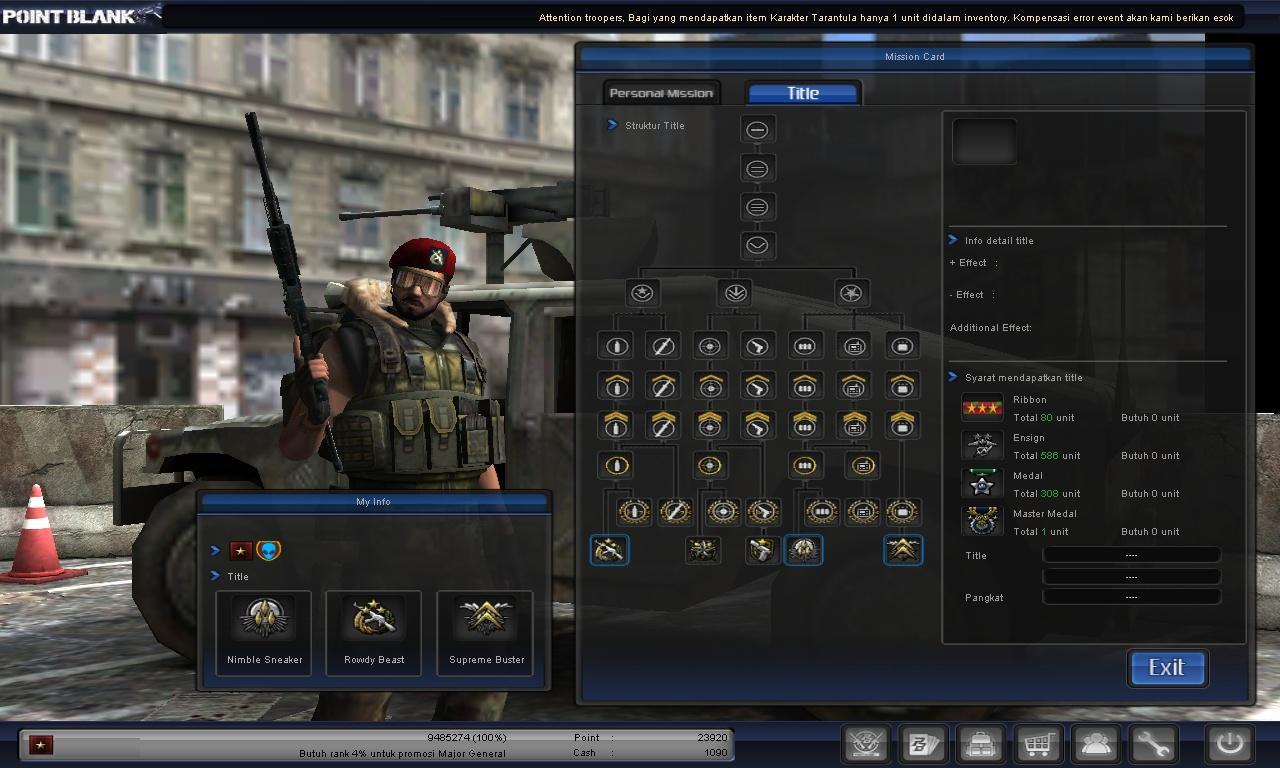Click the Ensign Total 586 unit text
Screen dimensions: 1280x768
pyautogui.click(x=1047, y=456)
